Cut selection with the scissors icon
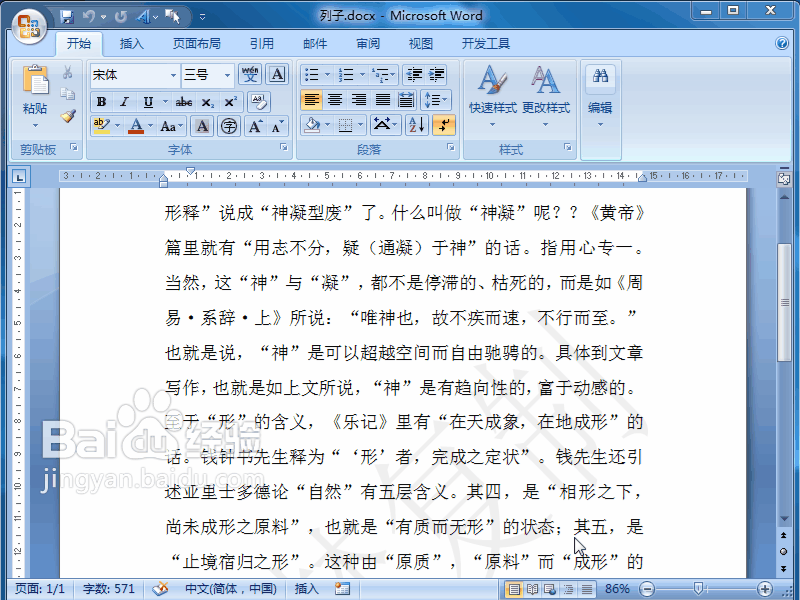The height and width of the screenshot is (600, 800). pos(67,72)
